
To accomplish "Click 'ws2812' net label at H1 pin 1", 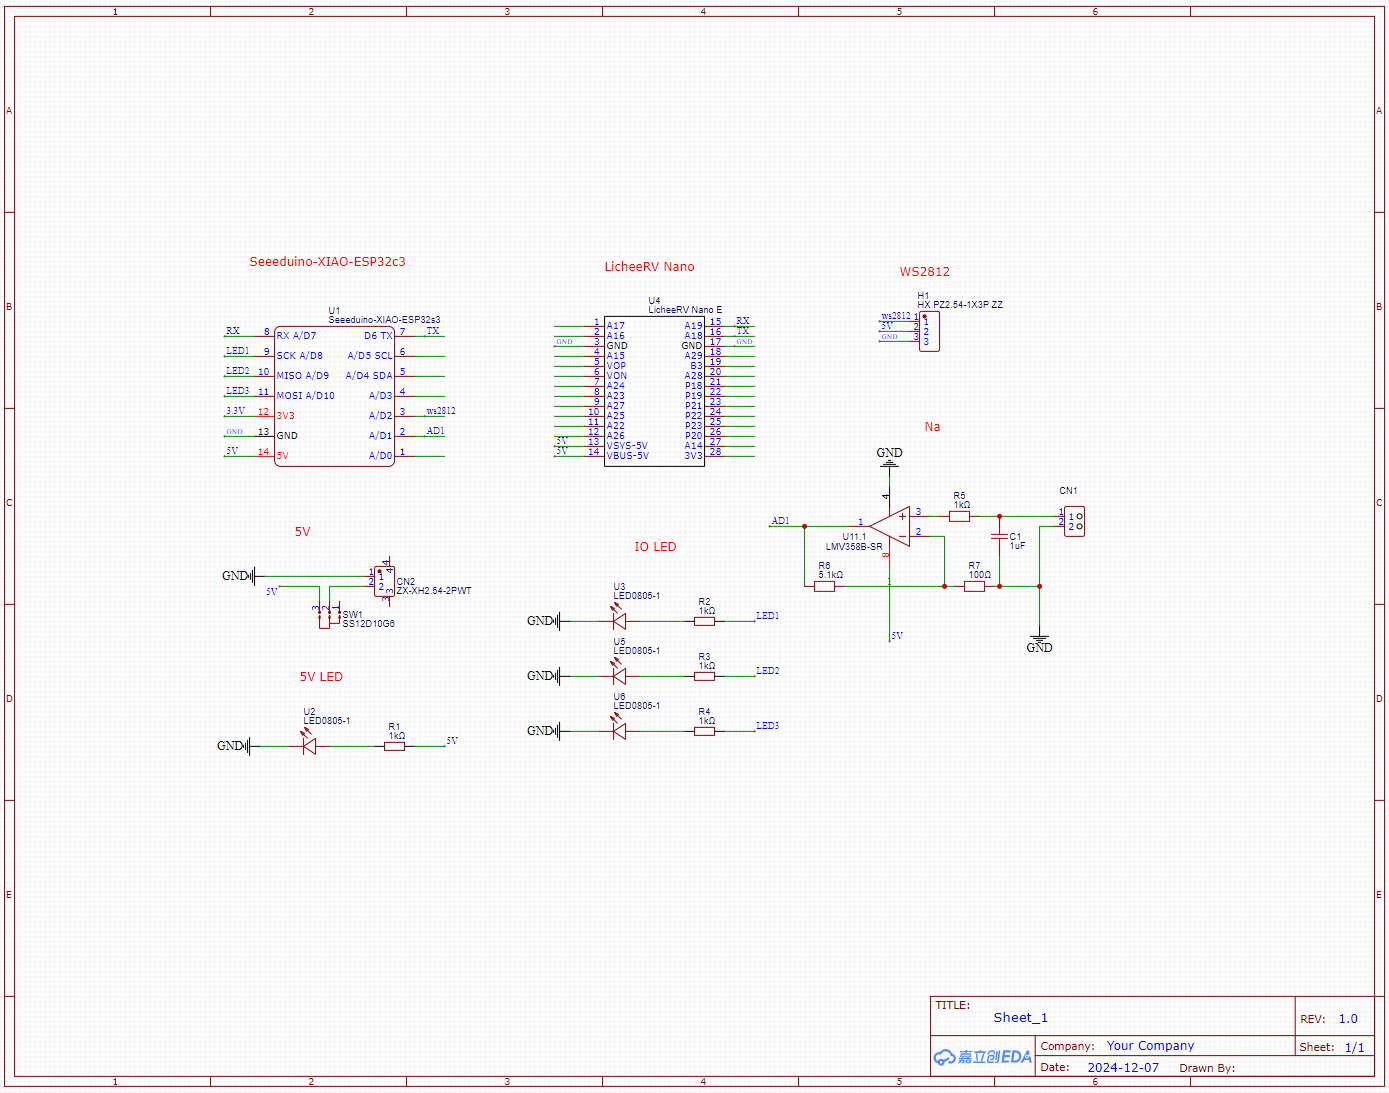I will tap(896, 316).
